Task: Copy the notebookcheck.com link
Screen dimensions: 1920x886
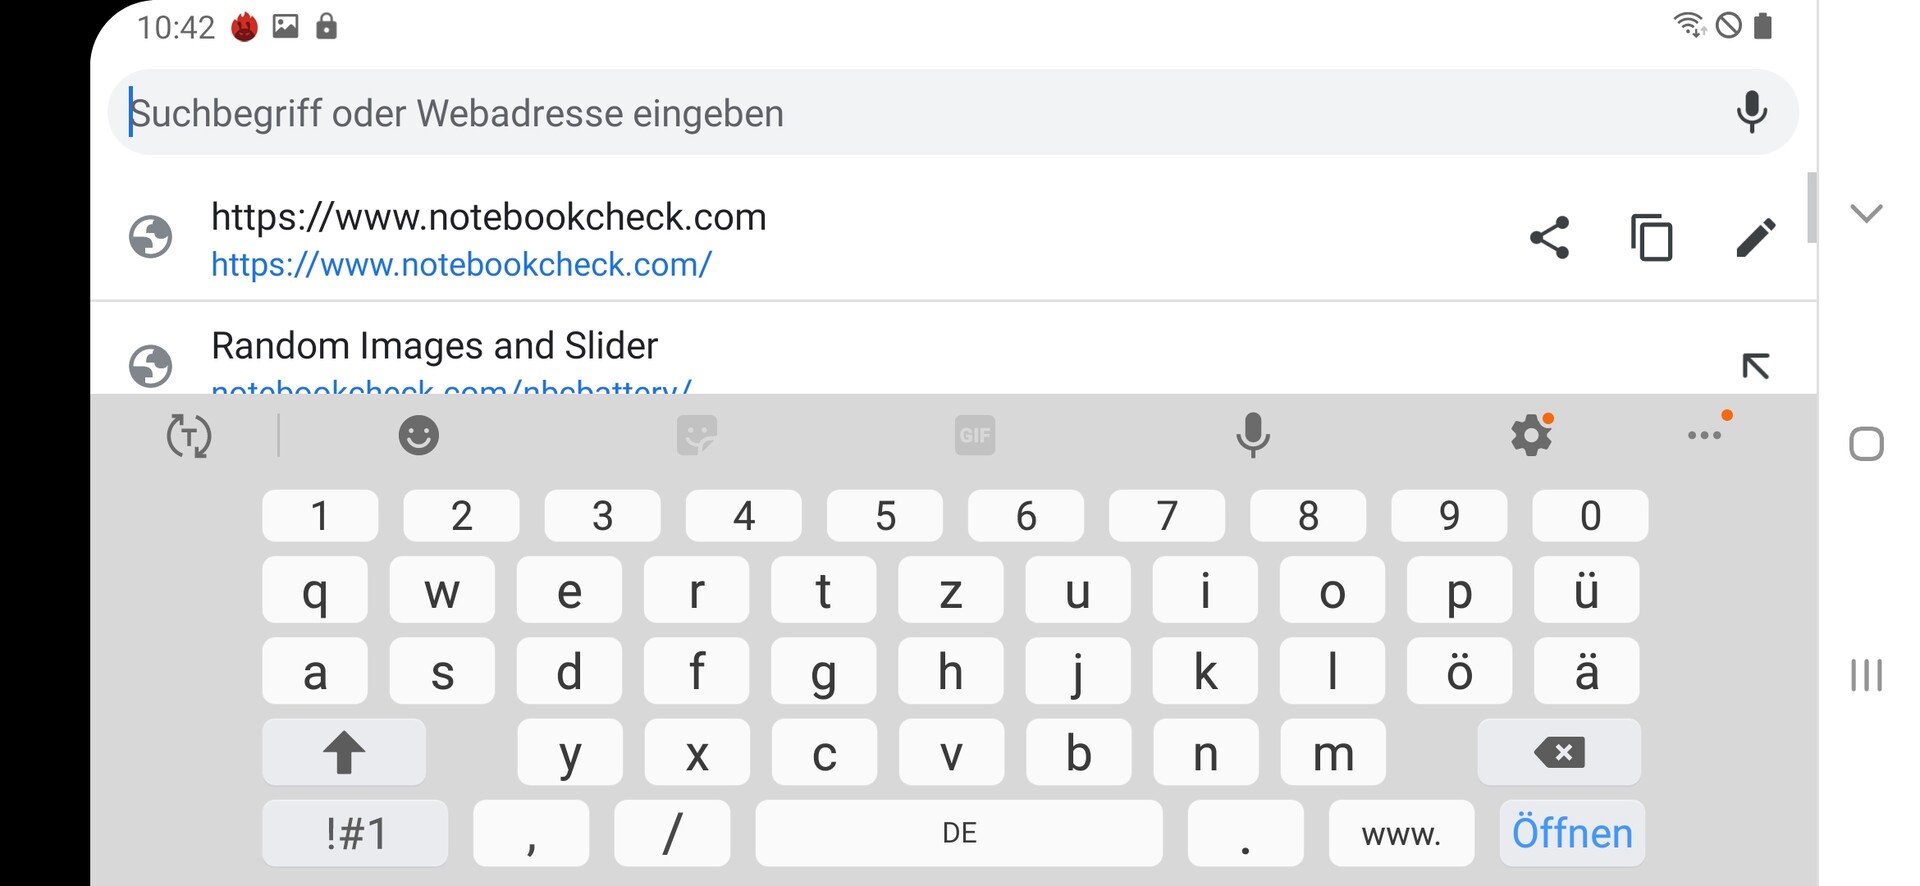Action: pos(1652,238)
